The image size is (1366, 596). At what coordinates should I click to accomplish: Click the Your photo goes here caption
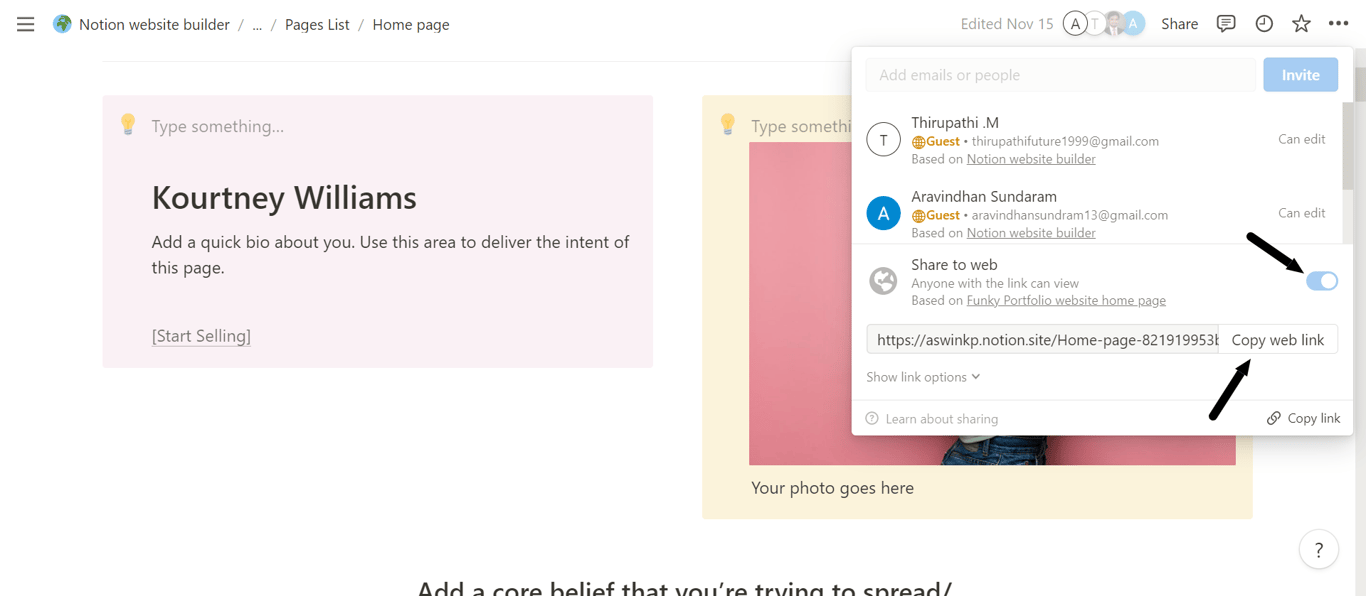click(x=832, y=488)
